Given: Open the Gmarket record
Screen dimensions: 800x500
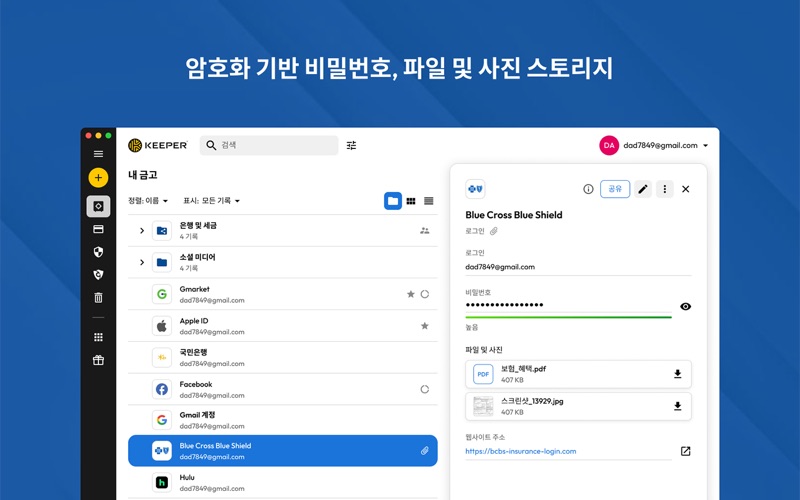Looking at the screenshot, I should pyautogui.click(x=283, y=294).
